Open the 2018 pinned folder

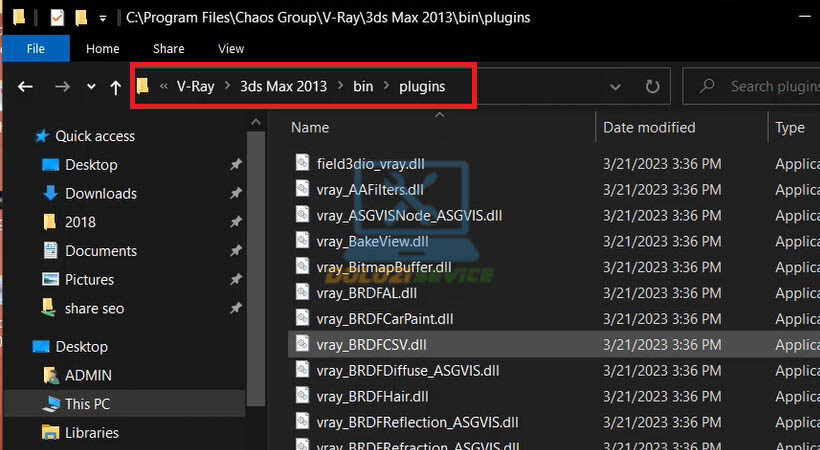[x=80, y=222]
